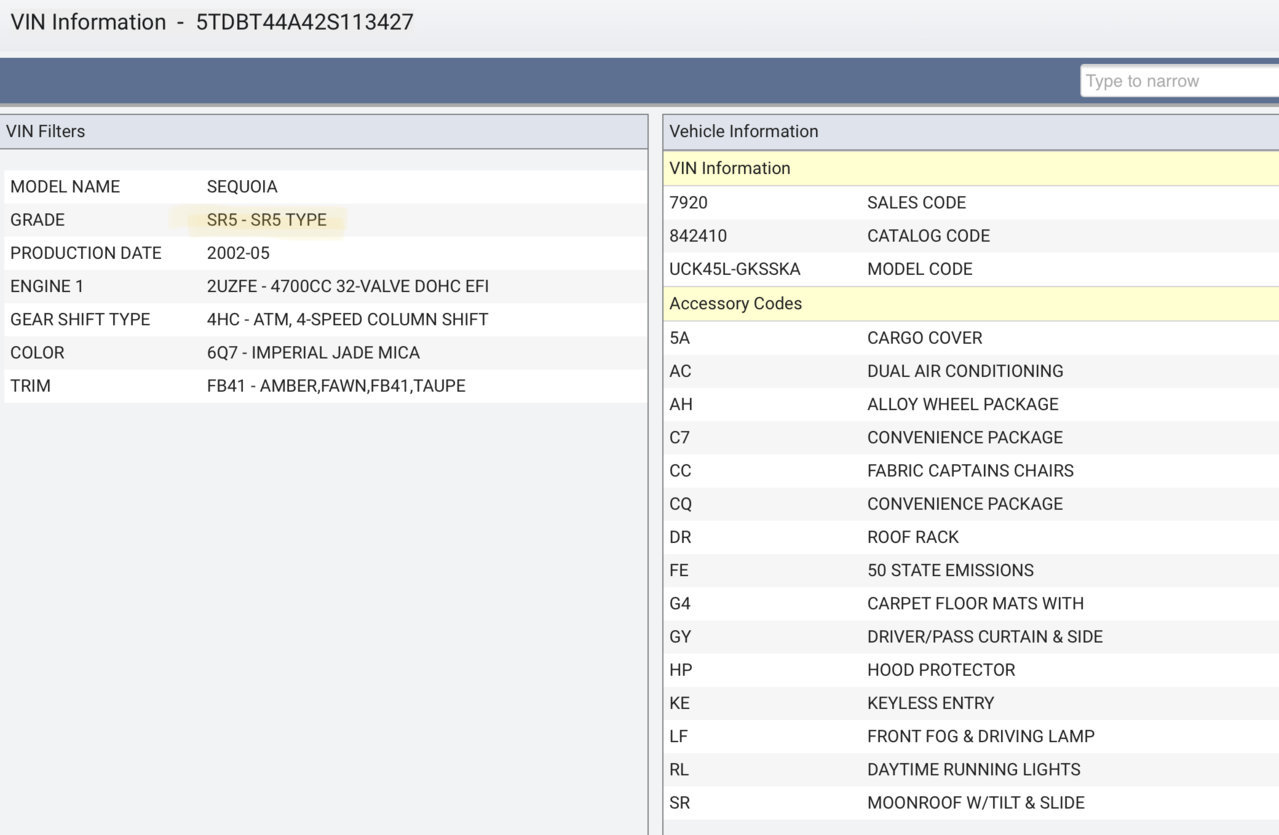Click the SALES CODE description

coord(916,202)
